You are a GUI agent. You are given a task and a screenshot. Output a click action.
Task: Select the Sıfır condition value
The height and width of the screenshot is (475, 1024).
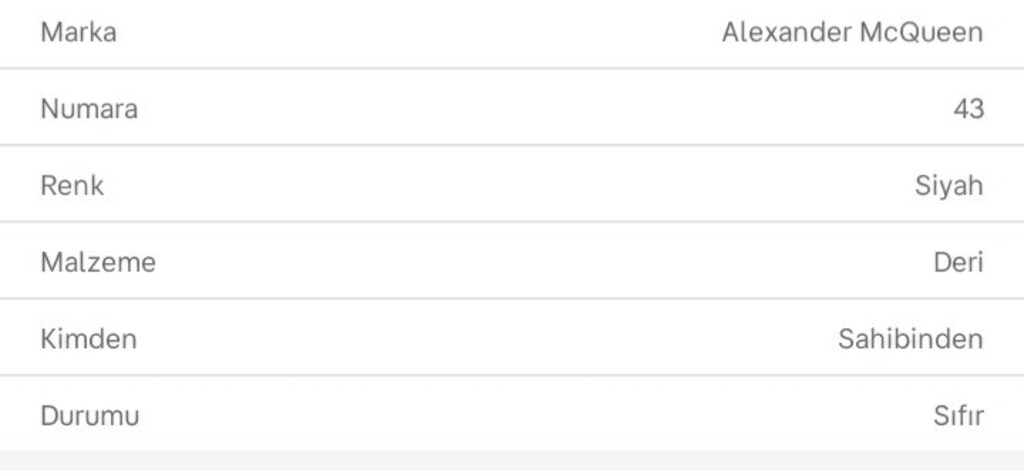coord(959,416)
